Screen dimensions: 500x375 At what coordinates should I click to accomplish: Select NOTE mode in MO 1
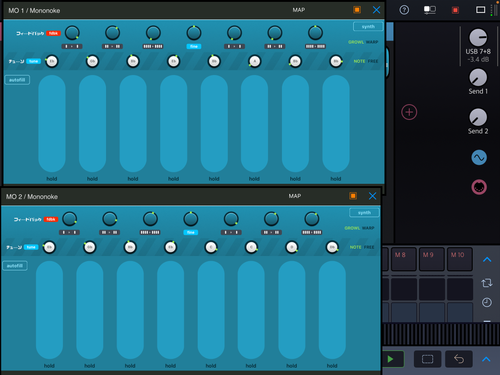coord(359,61)
